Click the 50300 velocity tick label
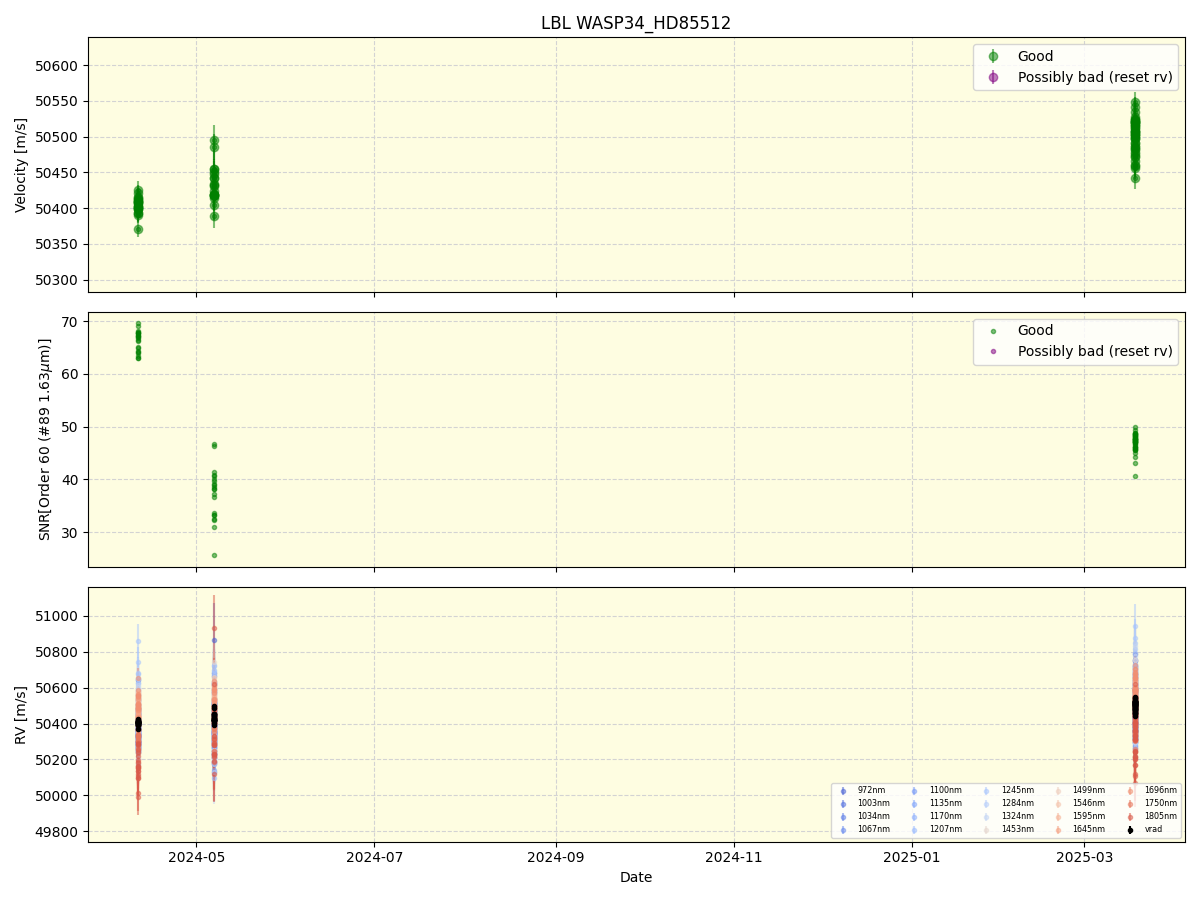 coord(58,280)
